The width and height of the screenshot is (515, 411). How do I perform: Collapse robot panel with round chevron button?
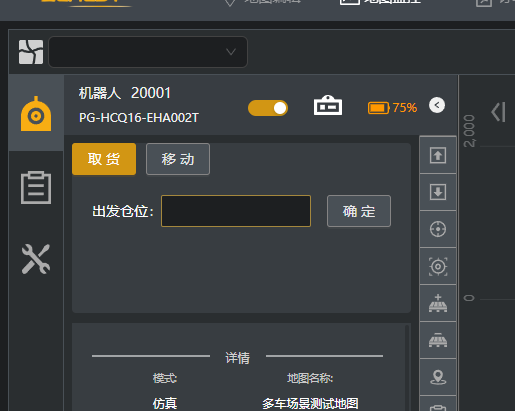pyautogui.click(x=437, y=105)
